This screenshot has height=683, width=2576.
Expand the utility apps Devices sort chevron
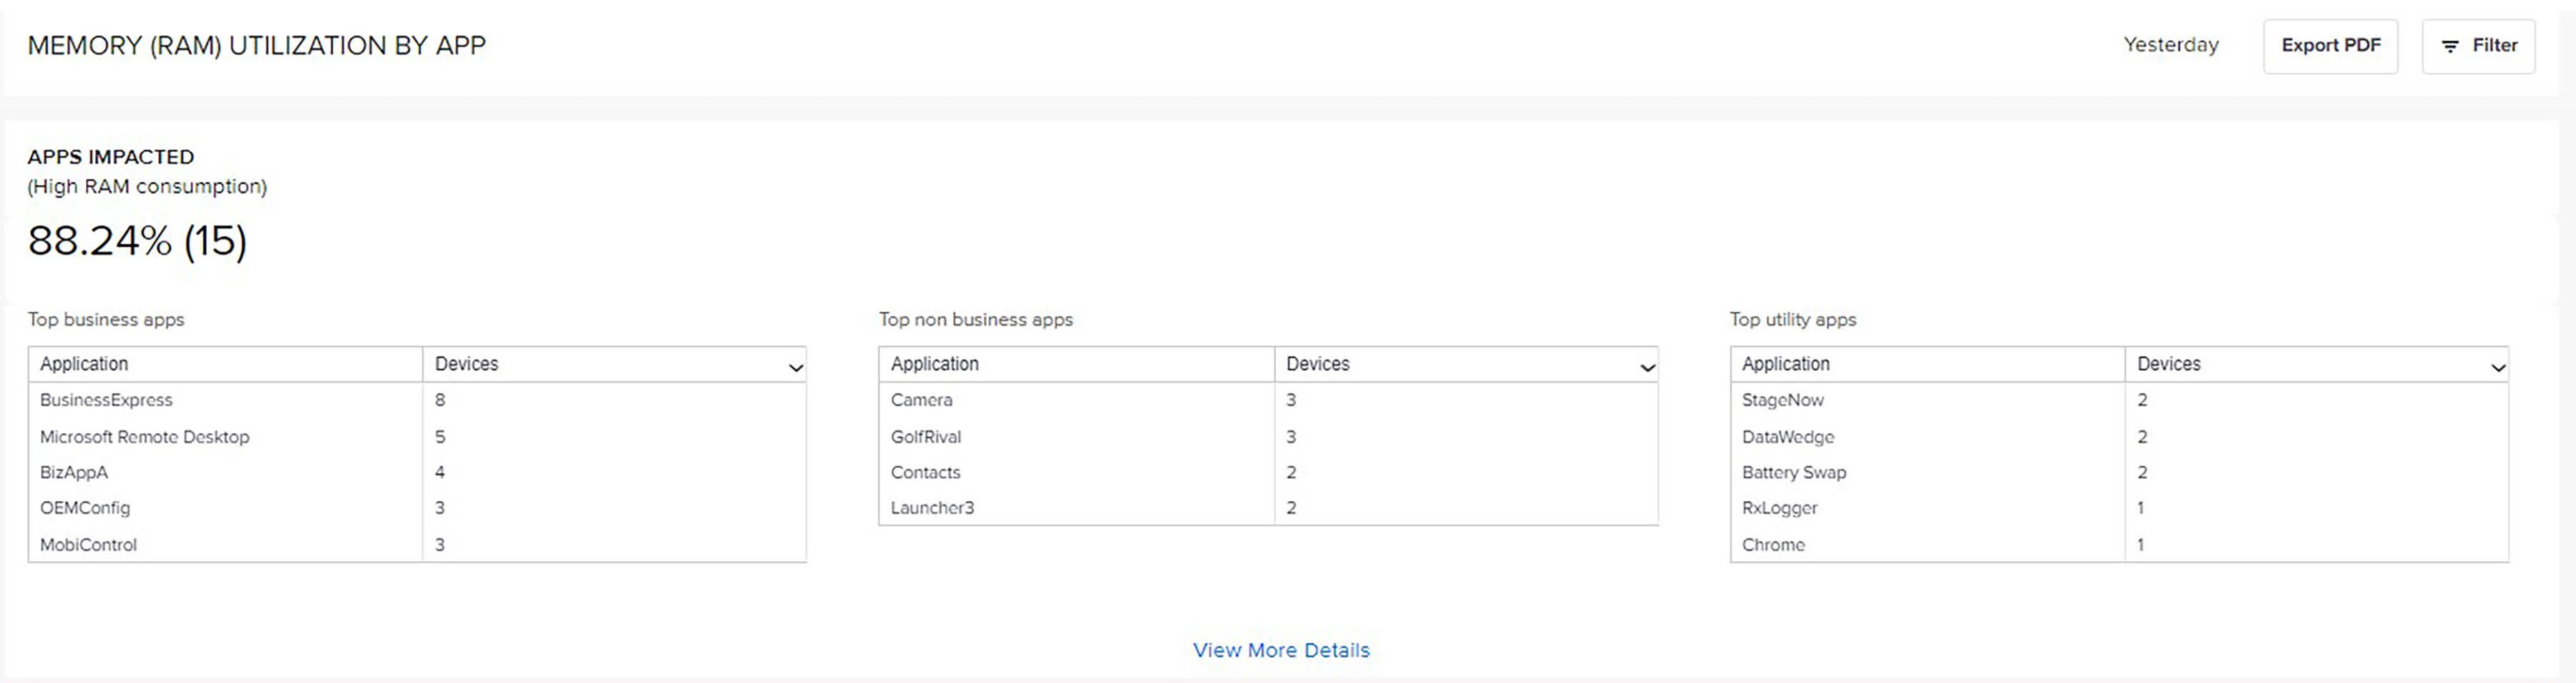pyautogui.click(x=2497, y=367)
